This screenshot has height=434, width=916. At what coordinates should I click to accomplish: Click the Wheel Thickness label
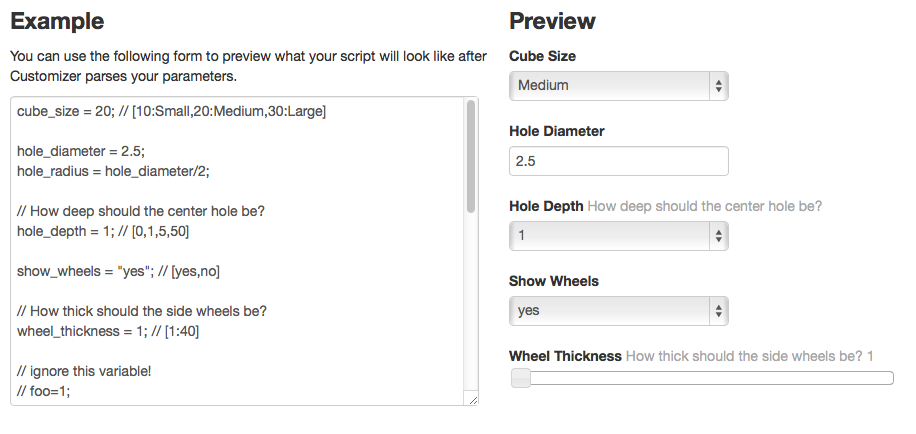pyautogui.click(x=565, y=356)
